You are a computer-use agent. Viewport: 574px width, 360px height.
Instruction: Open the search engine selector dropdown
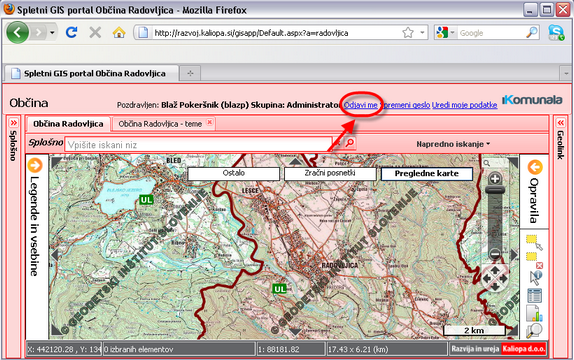(446, 33)
